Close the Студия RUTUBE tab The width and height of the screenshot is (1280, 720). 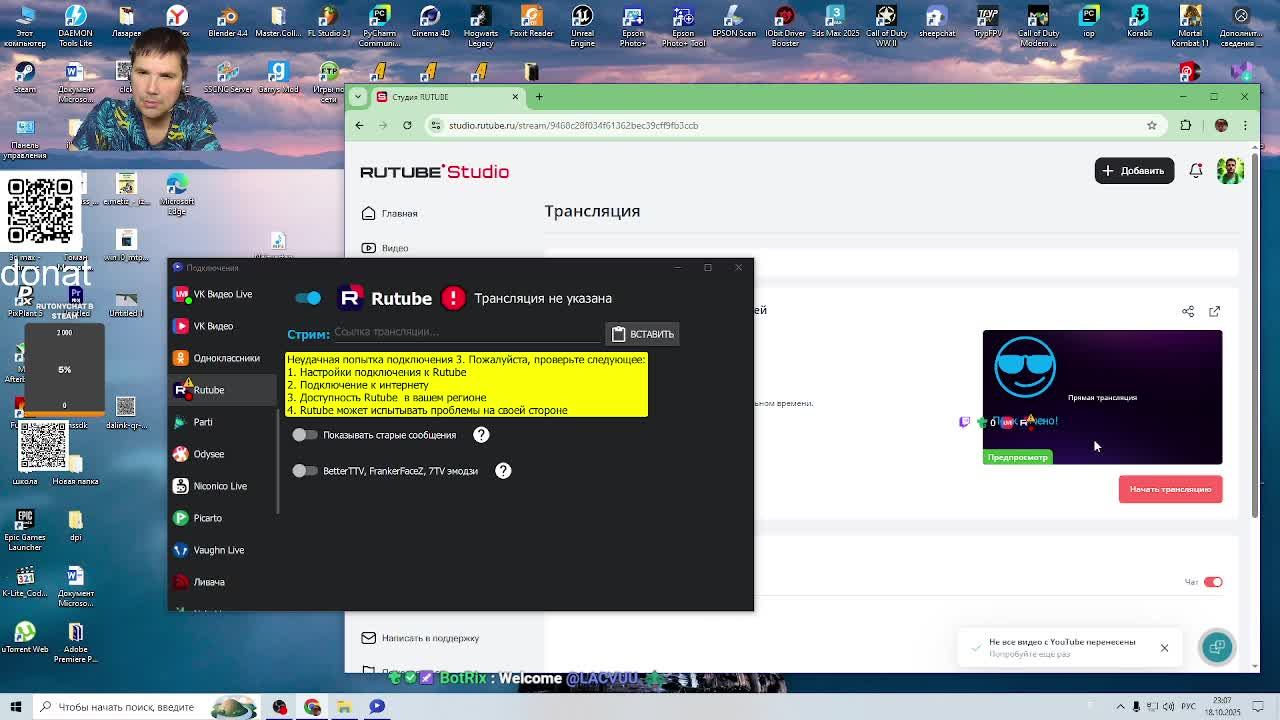(515, 97)
